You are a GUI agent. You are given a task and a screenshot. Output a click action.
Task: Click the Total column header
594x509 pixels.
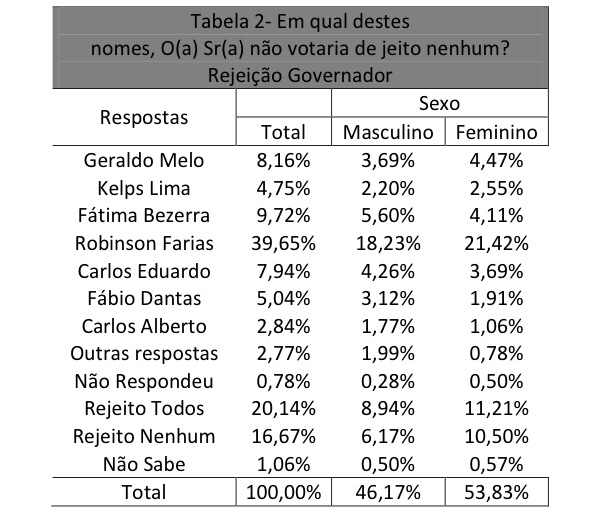coord(283,133)
